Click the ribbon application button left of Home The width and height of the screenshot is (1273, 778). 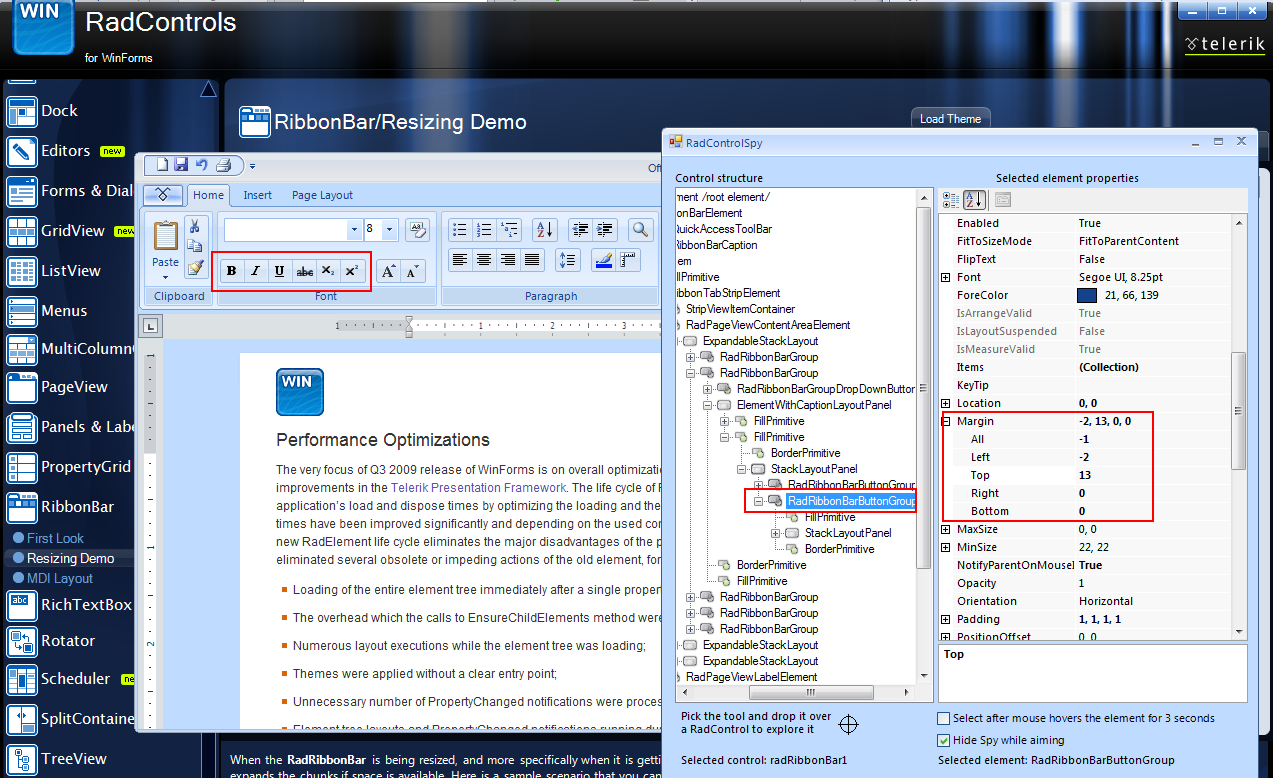163,195
